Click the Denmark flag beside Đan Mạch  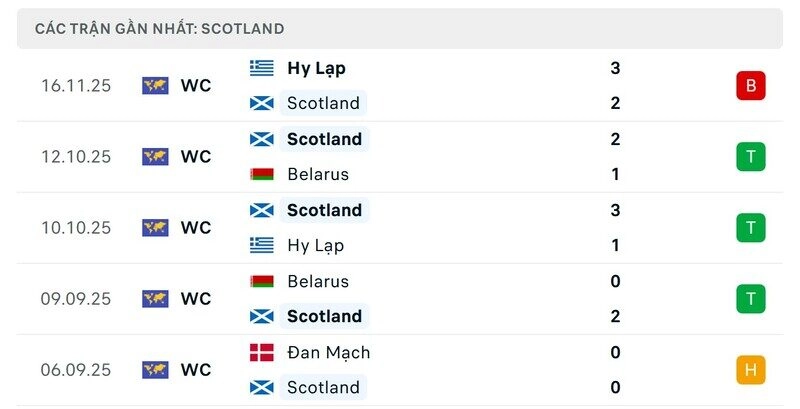point(262,352)
